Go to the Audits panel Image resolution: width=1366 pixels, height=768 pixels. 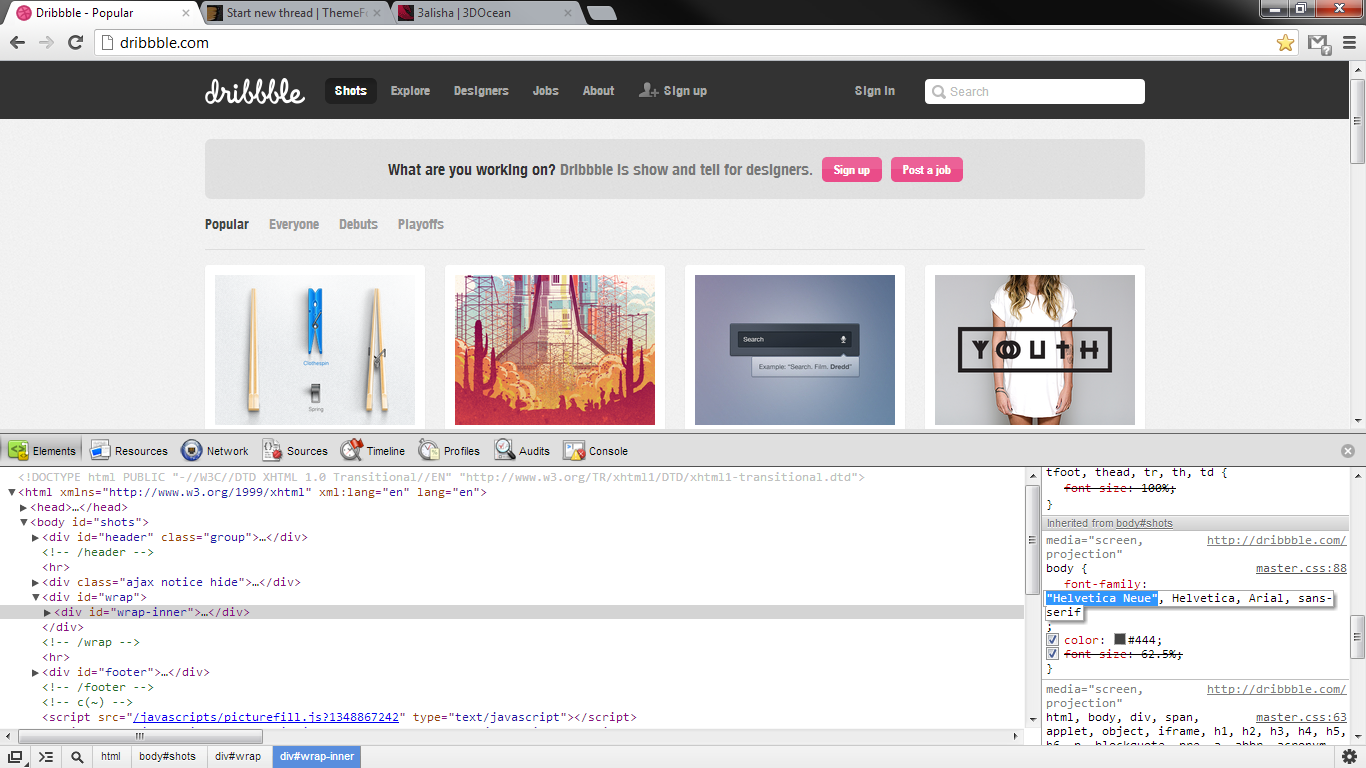(522, 451)
